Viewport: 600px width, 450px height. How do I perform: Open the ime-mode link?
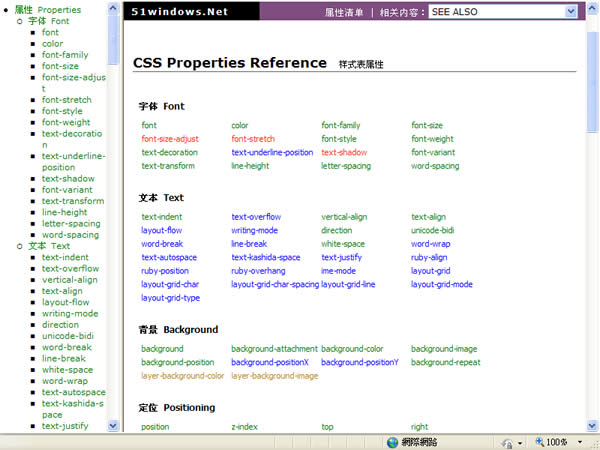coord(338,271)
